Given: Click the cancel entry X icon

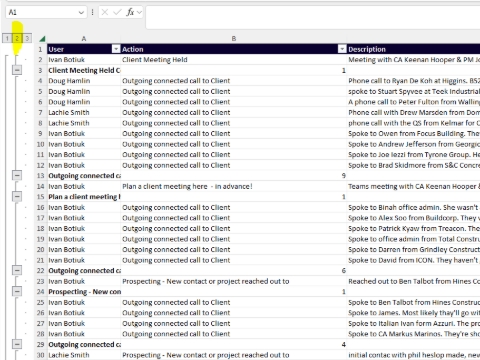Looking at the screenshot, I should pos(105,12).
